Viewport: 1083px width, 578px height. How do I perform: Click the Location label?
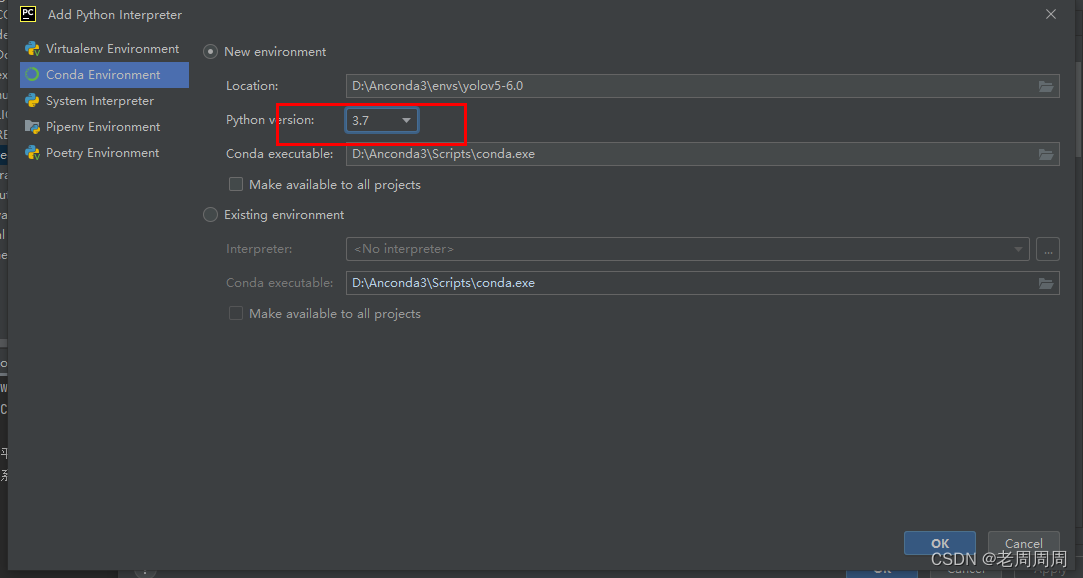point(251,86)
